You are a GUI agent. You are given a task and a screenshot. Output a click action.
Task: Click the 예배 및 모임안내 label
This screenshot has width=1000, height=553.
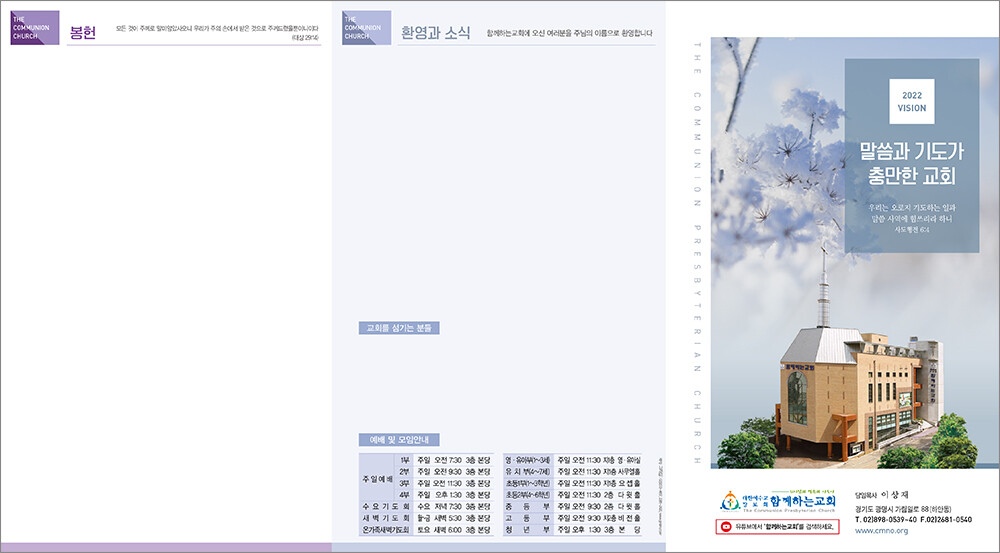(398, 439)
